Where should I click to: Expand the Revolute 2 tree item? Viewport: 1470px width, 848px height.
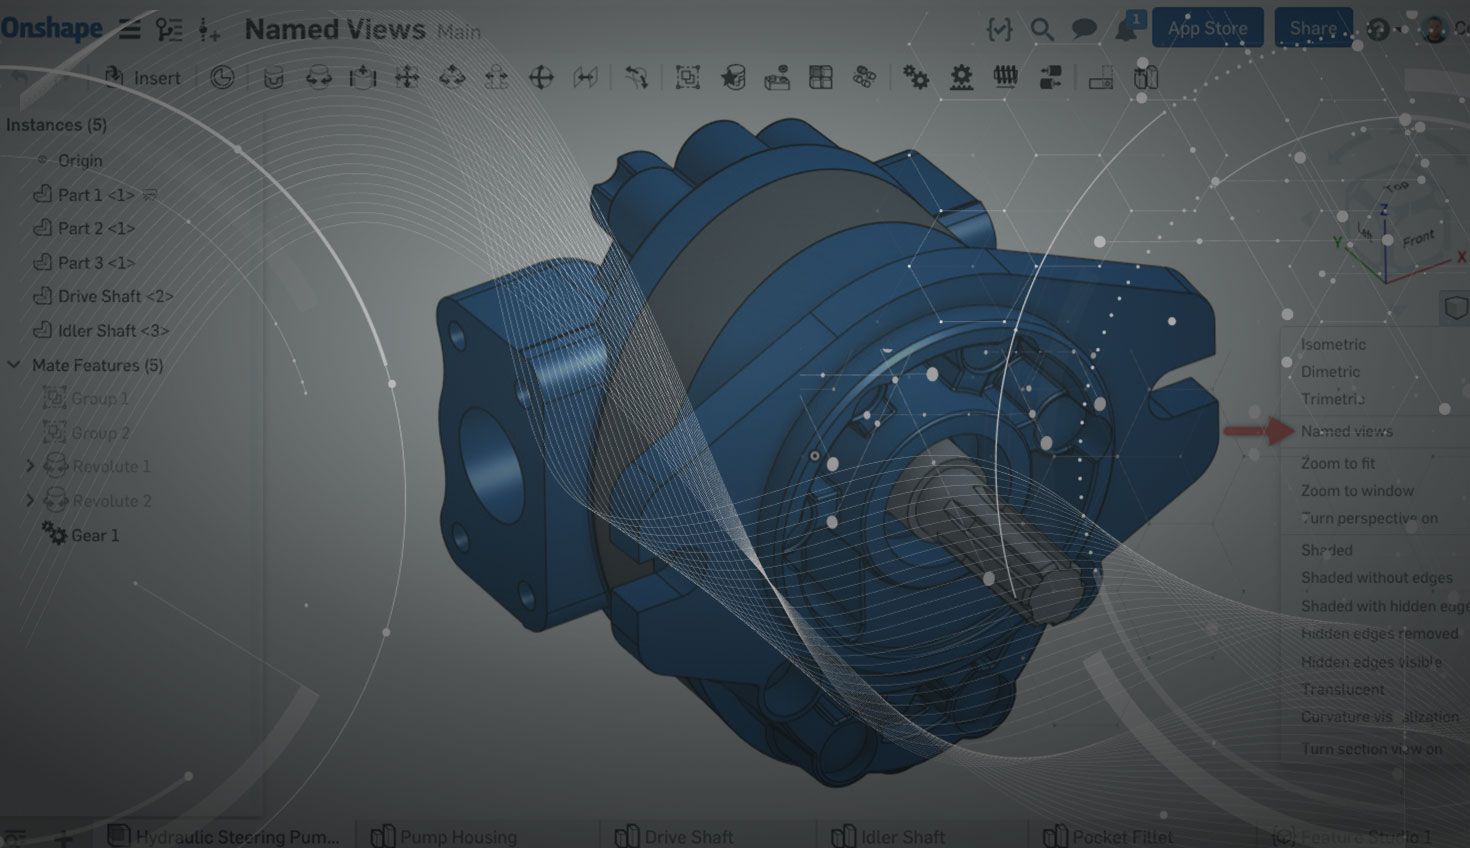coord(30,500)
